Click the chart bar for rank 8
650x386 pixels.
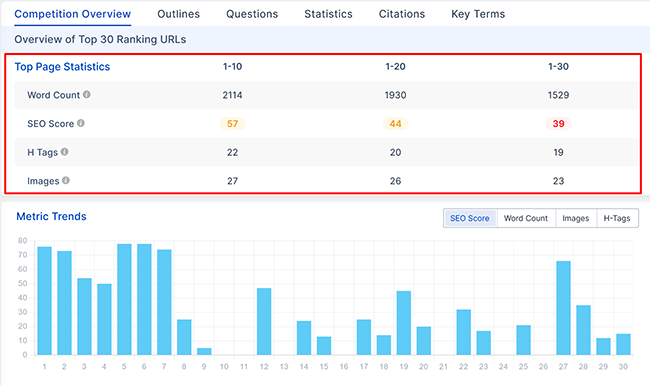click(184, 337)
